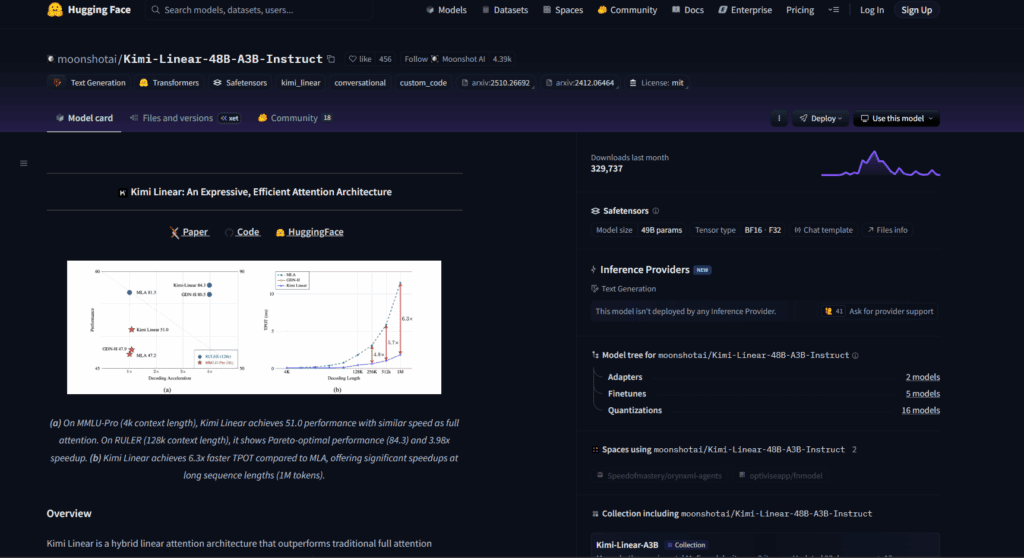Click the Text Generation tag
Image resolution: width=1024 pixels, height=558 pixels.
point(89,83)
